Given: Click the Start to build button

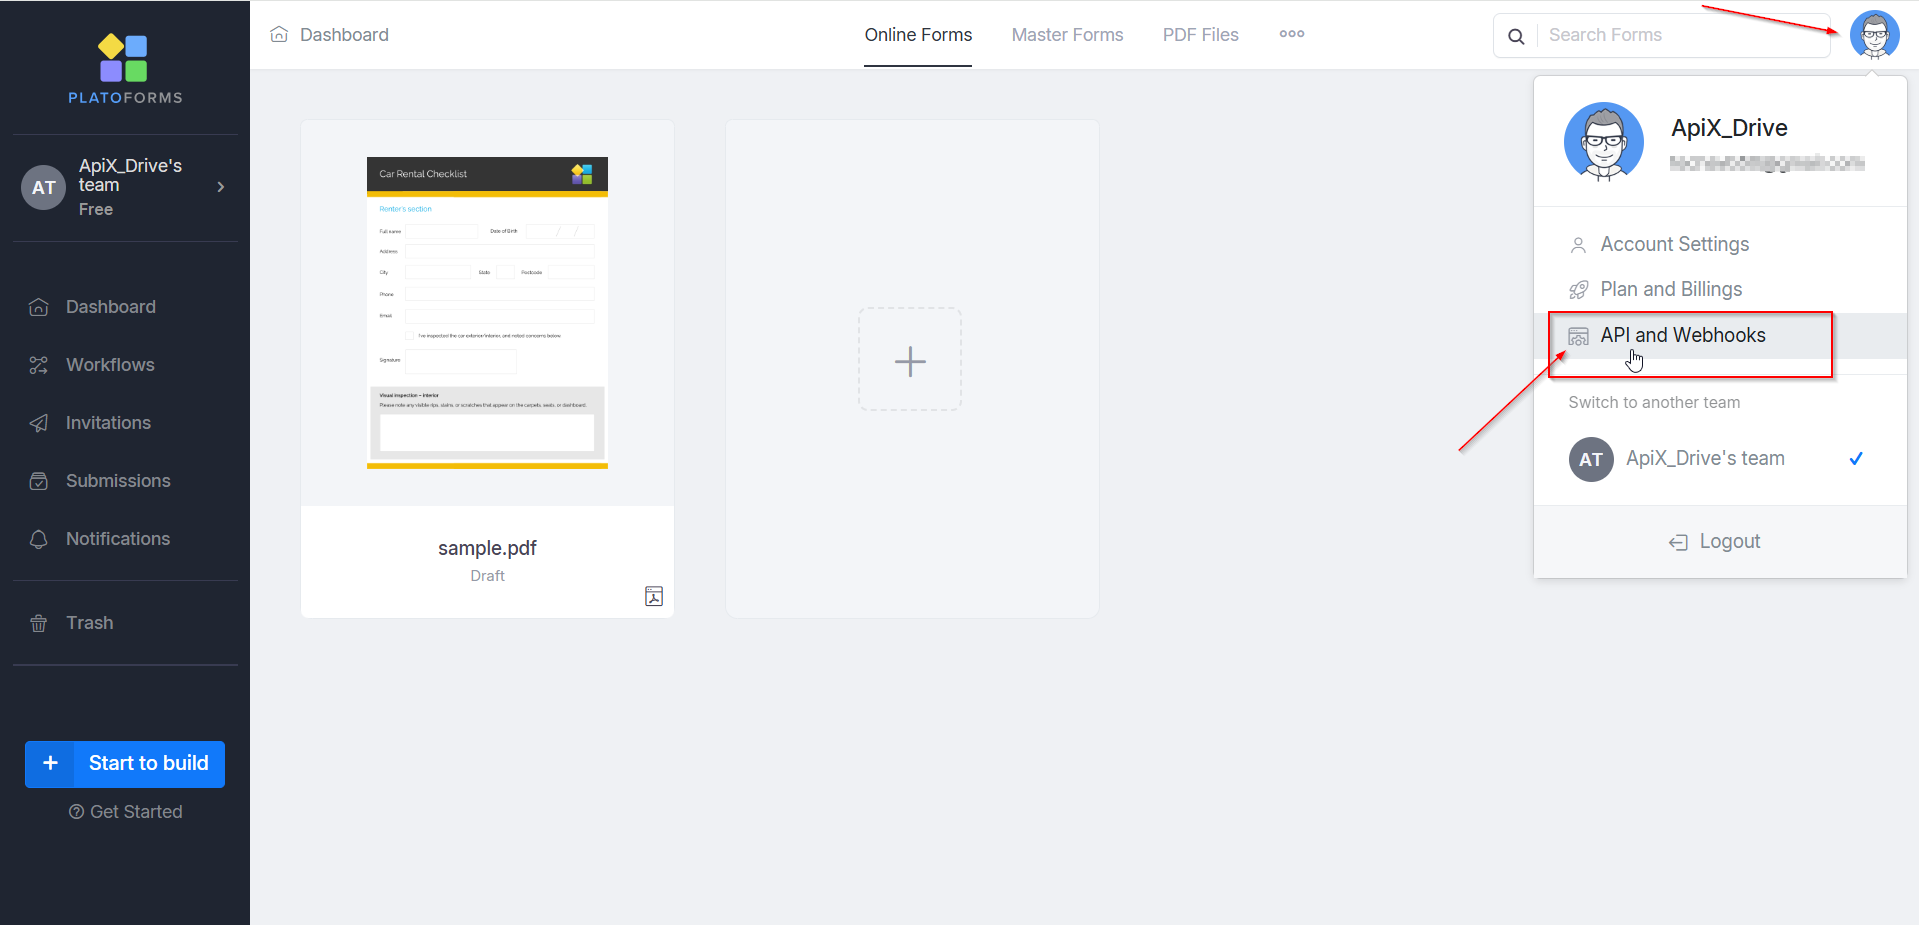Looking at the screenshot, I should [125, 764].
